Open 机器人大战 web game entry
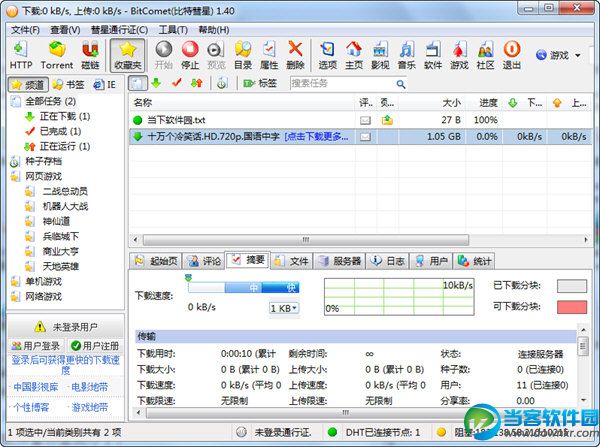Viewport: 600px width, 447px height. pos(65,206)
